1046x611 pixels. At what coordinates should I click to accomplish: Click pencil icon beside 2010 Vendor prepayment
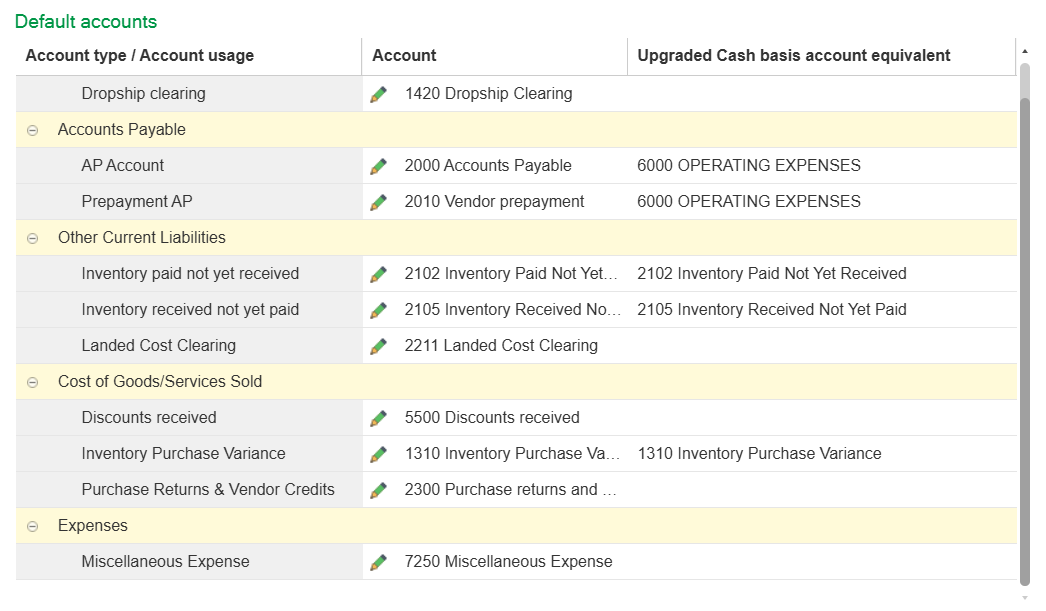pos(378,202)
